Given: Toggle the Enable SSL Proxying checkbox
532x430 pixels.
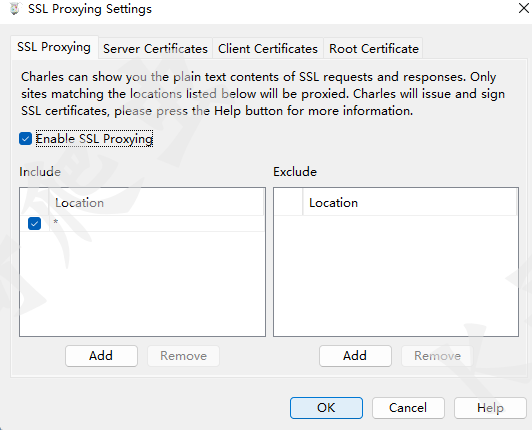Looking at the screenshot, I should (x=25, y=138).
